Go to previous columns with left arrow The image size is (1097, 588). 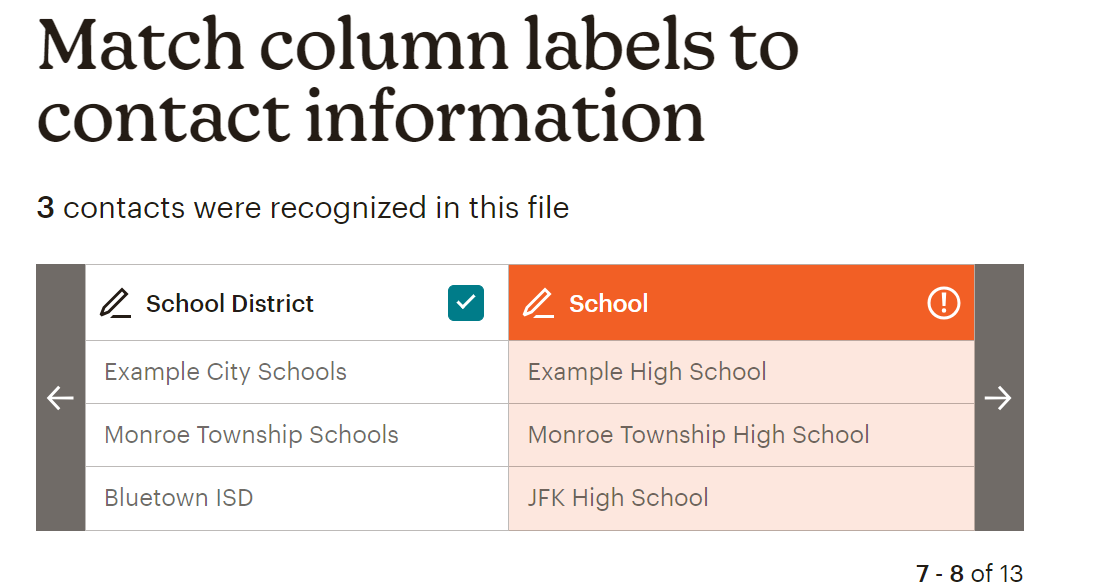(x=61, y=398)
